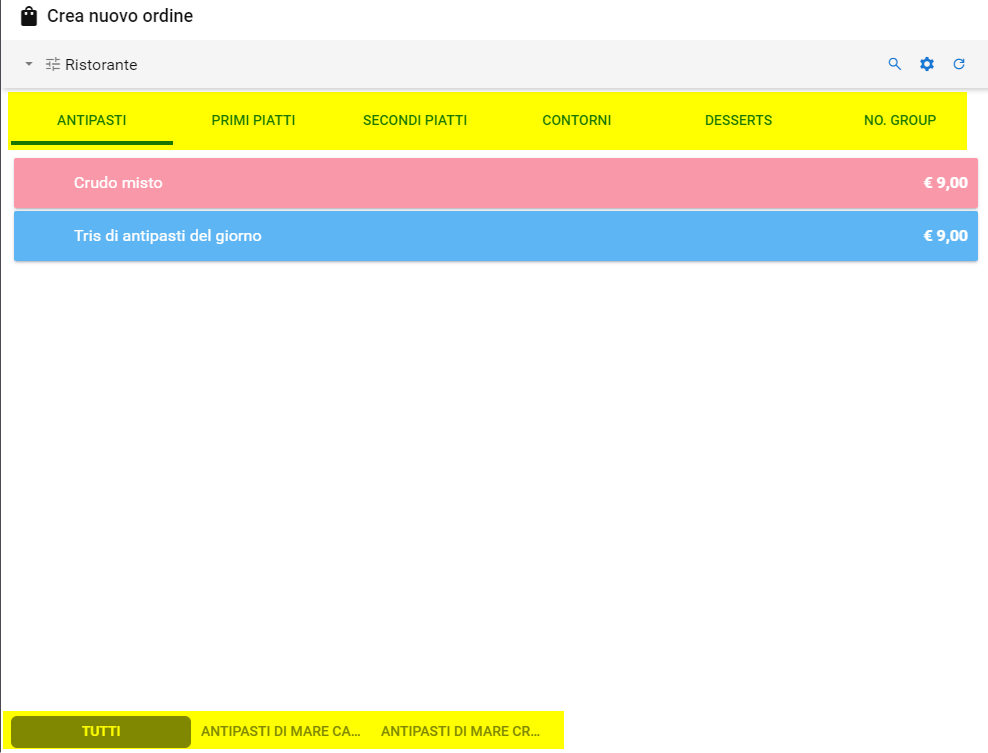Switch to the PRIMI PIATTI tab
The image size is (988, 753).
253,120
